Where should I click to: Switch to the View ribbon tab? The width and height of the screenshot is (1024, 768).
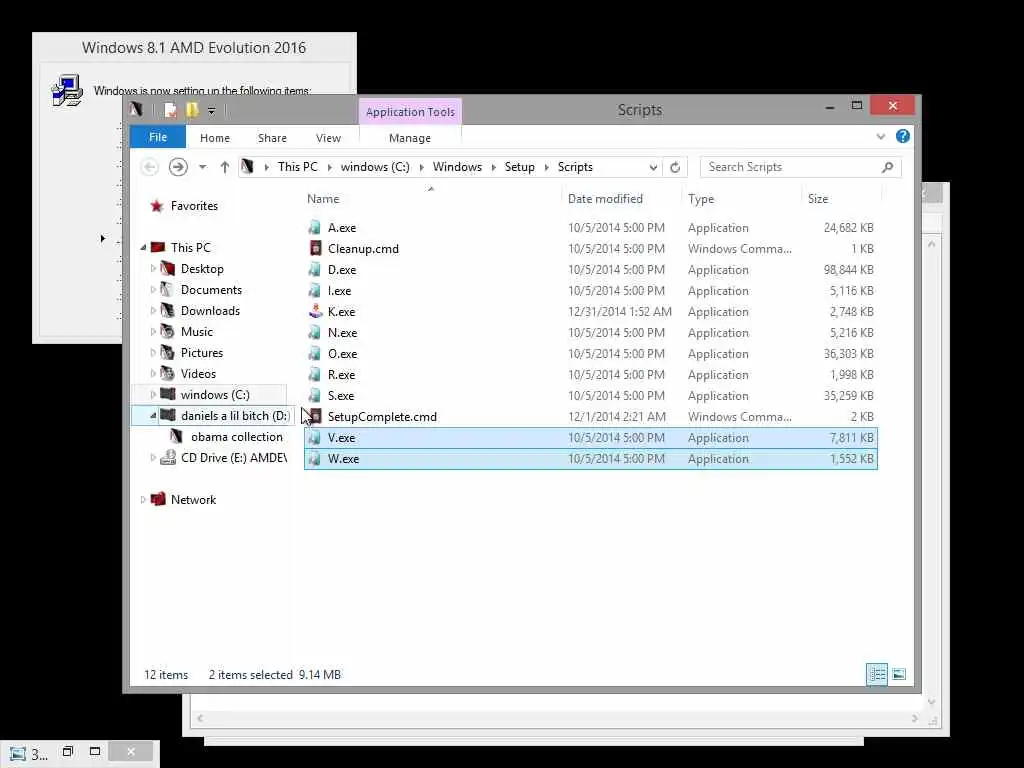tap(328, 138)
